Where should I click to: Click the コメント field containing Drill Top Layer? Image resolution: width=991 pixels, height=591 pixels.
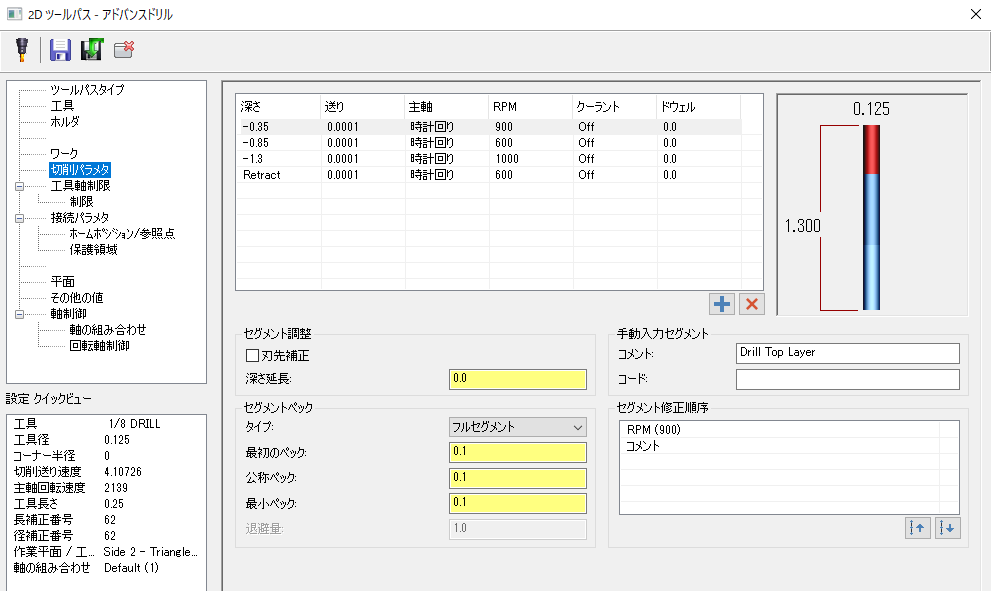point(847,354)
